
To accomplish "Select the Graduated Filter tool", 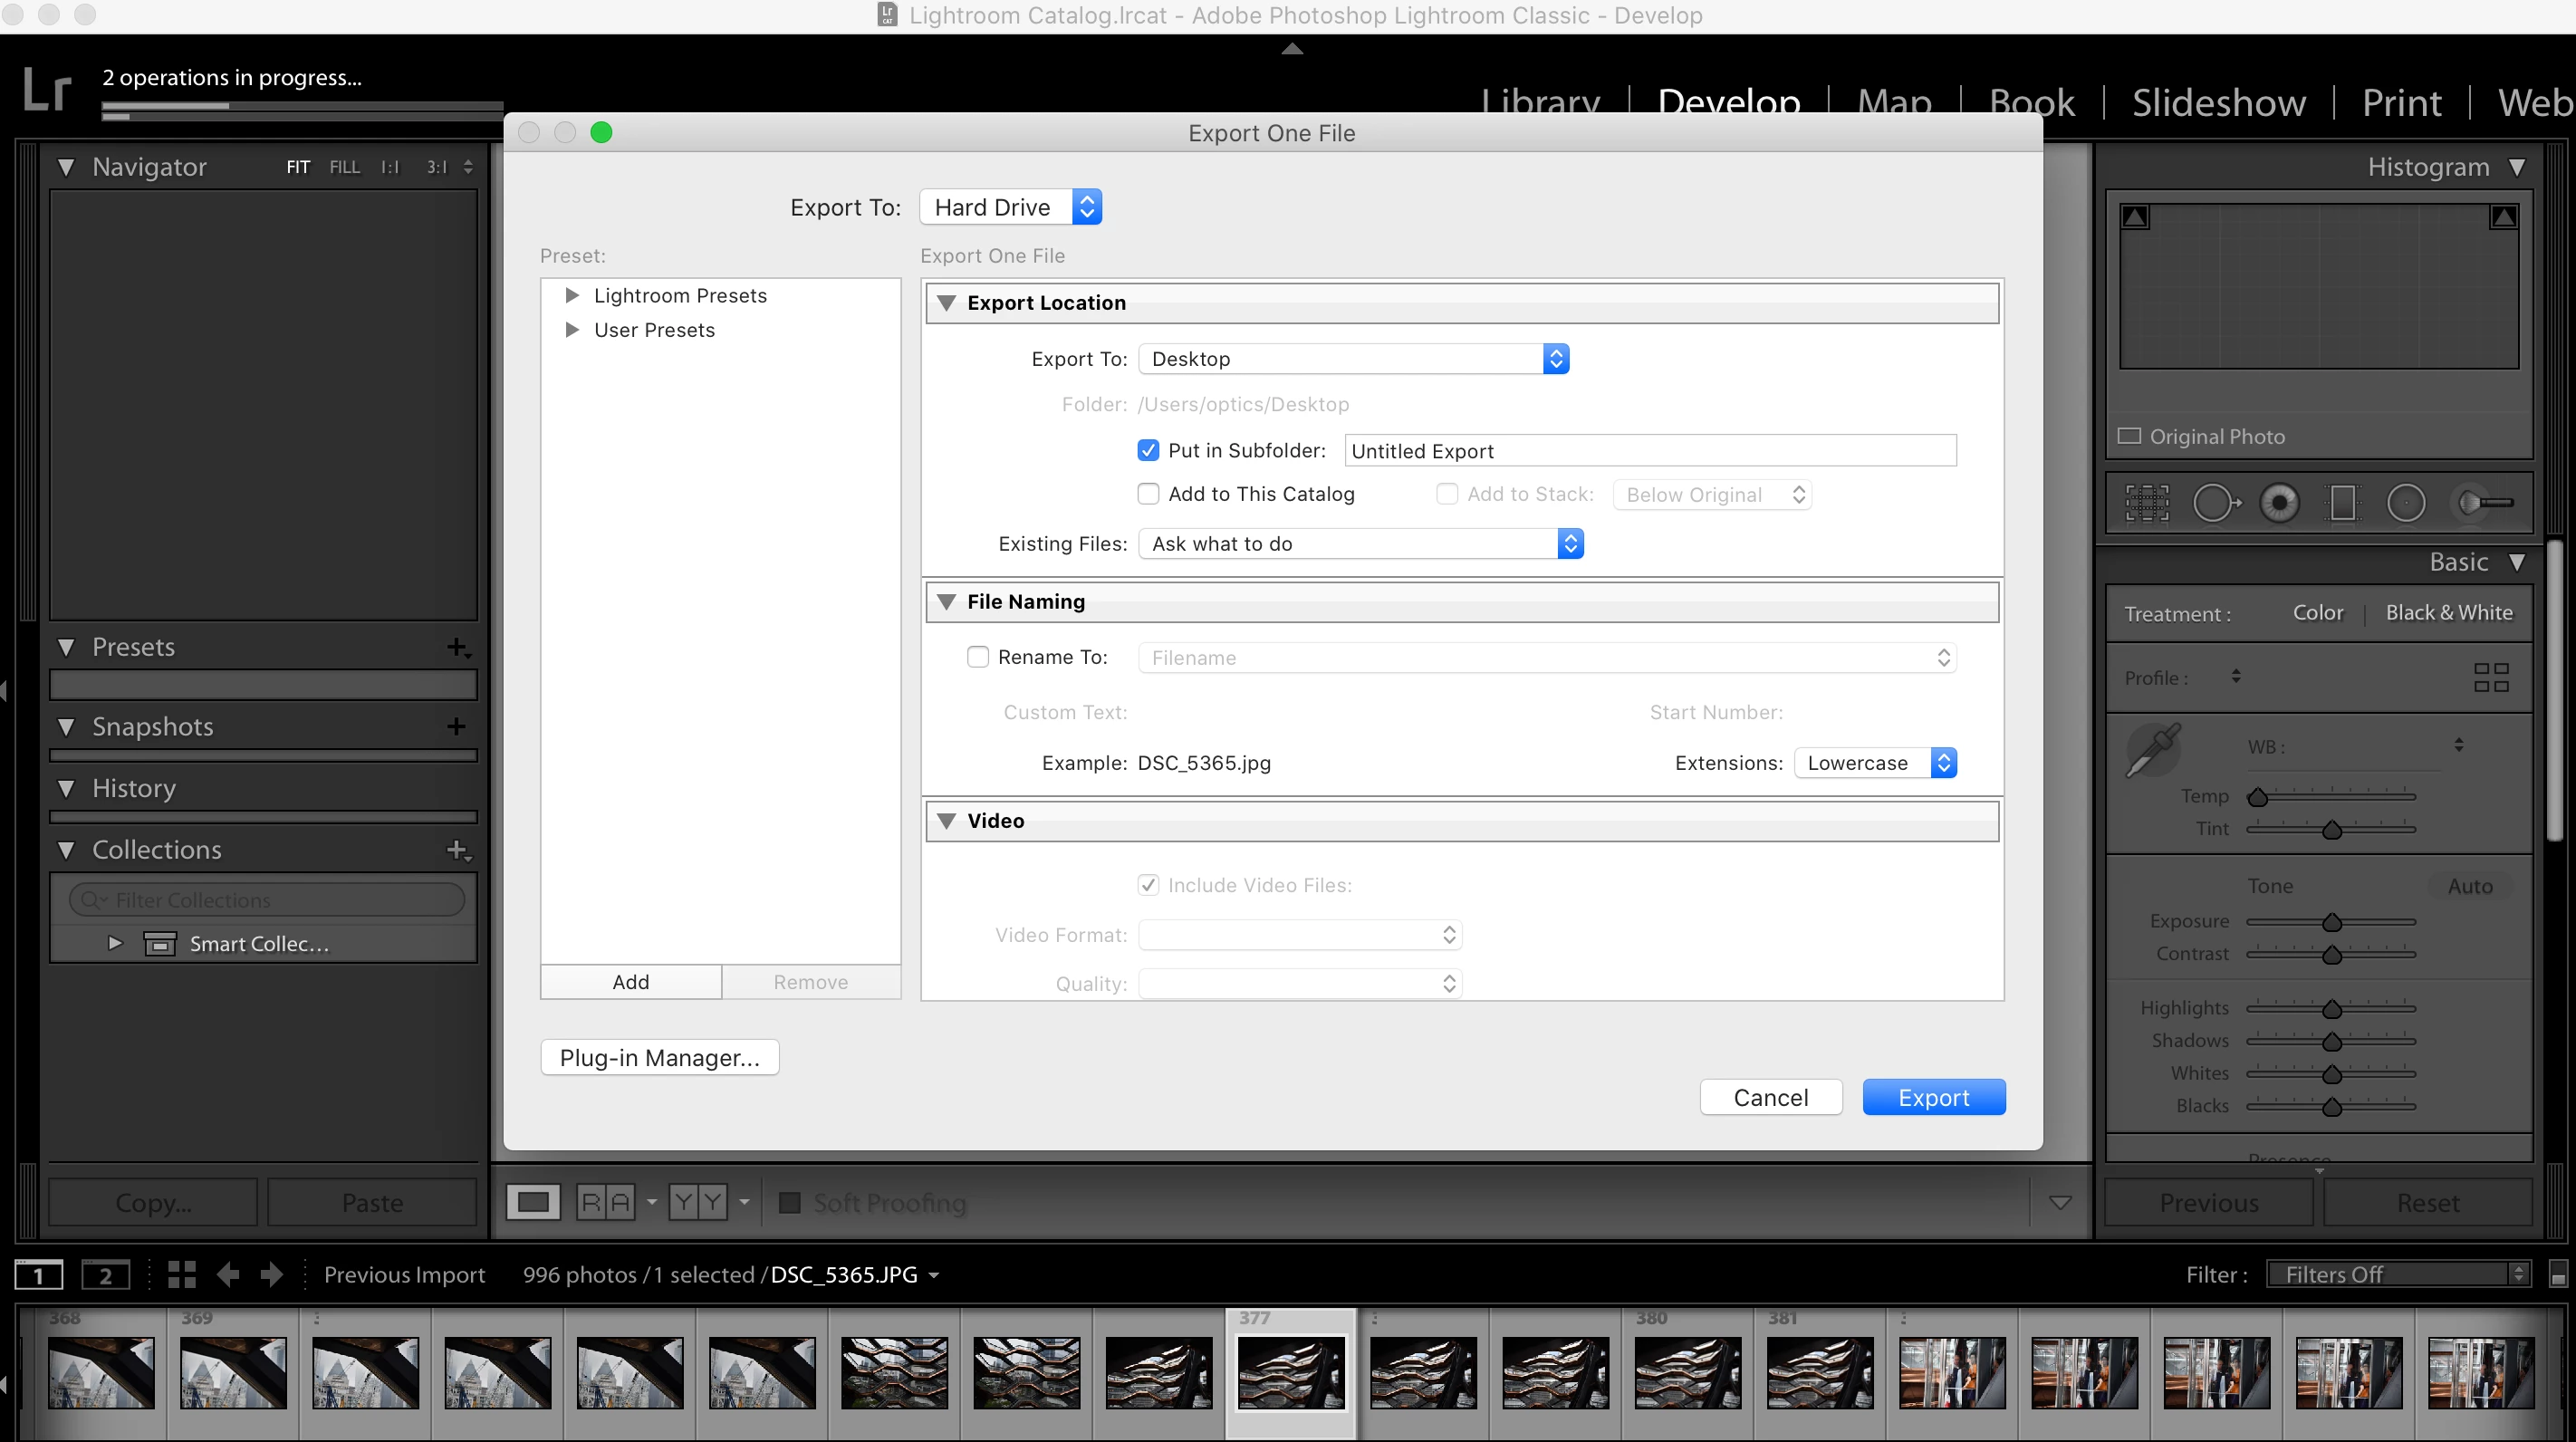I will 2343,503.
